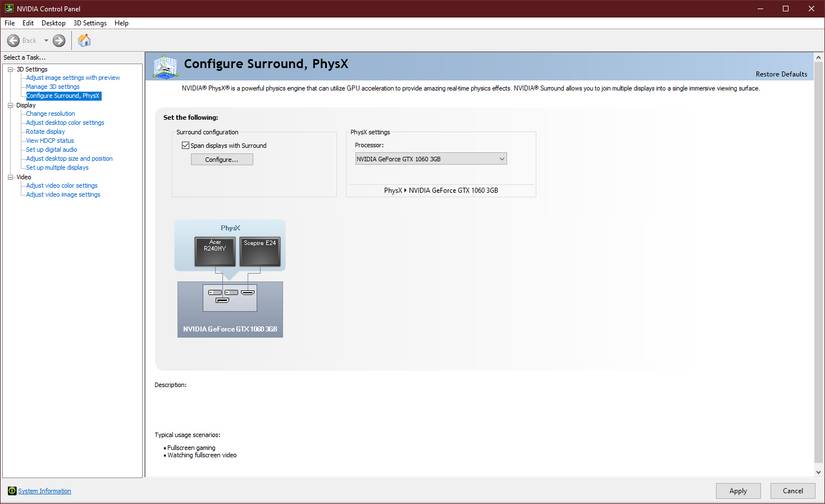
Task: Select the Sceptre E24 monitor icon
Action: click(x=260, y=252)
